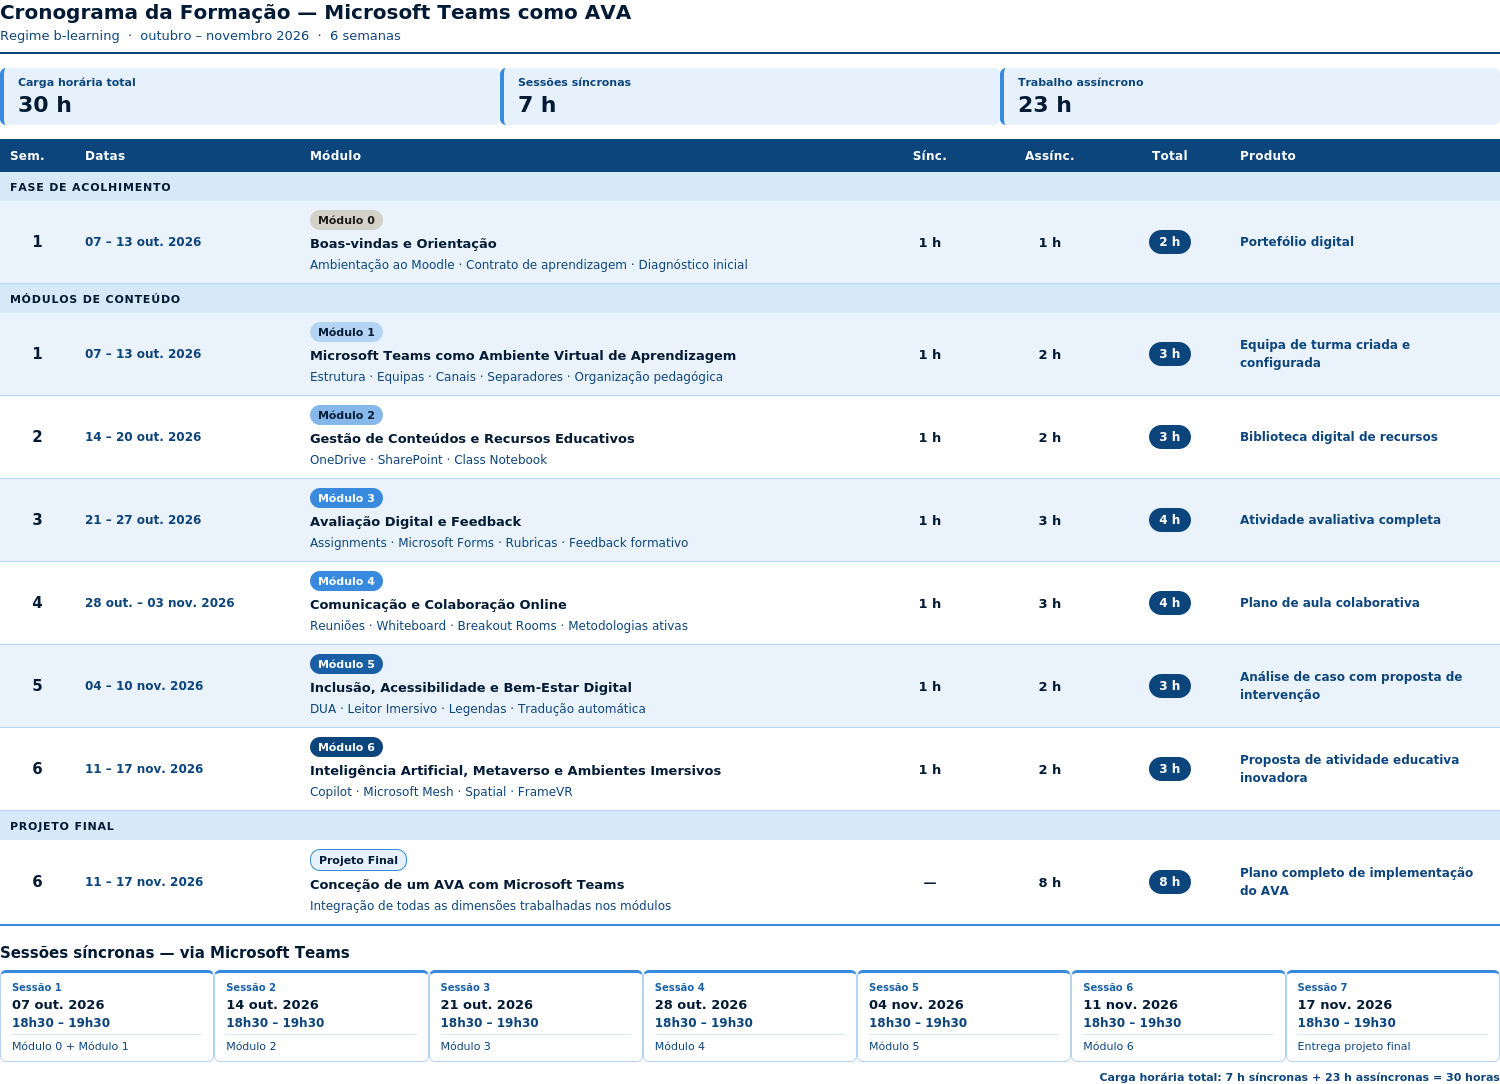
Task: Click the "Avaliação Digital e Feedback" title
Action: pyautogui.click(x=415, y=522)
